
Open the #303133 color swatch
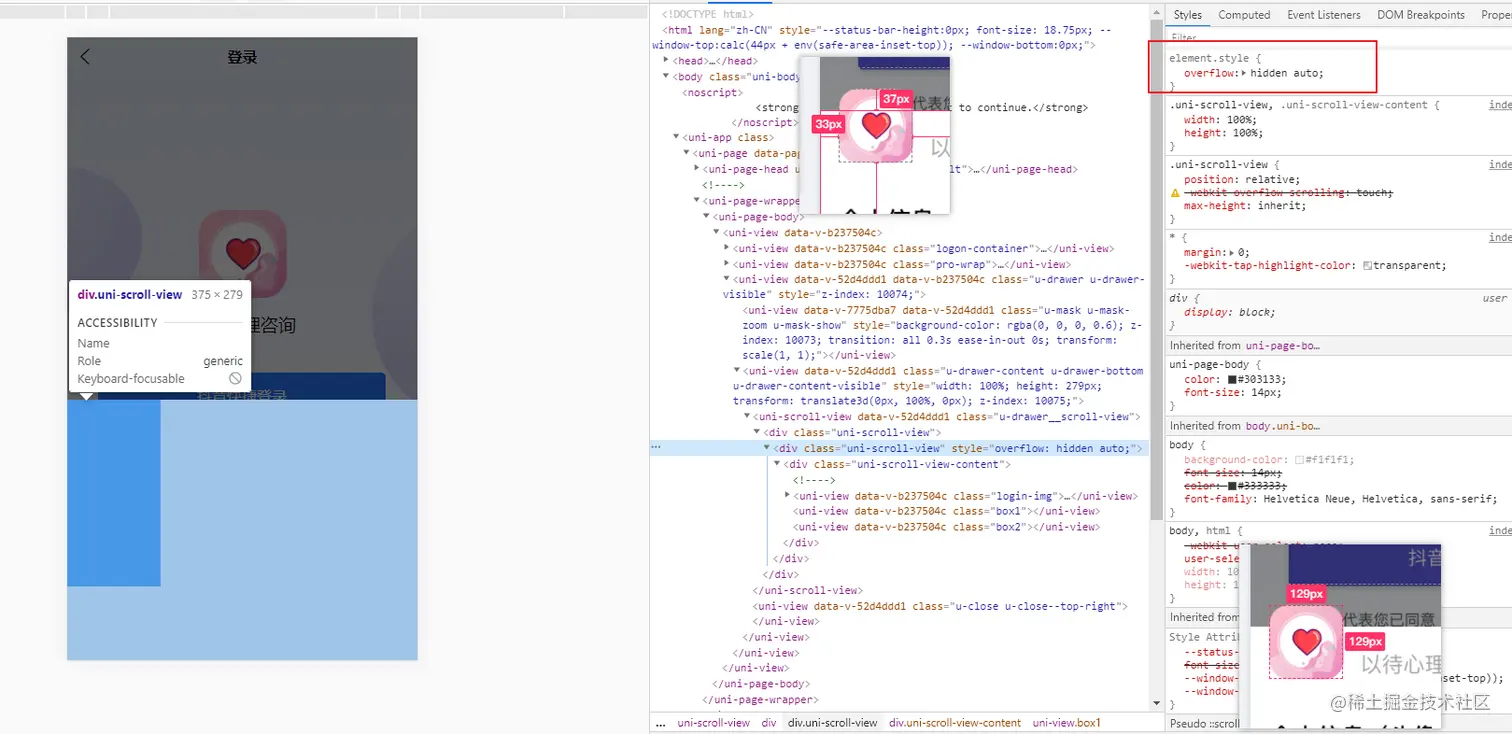point(1233,379)
